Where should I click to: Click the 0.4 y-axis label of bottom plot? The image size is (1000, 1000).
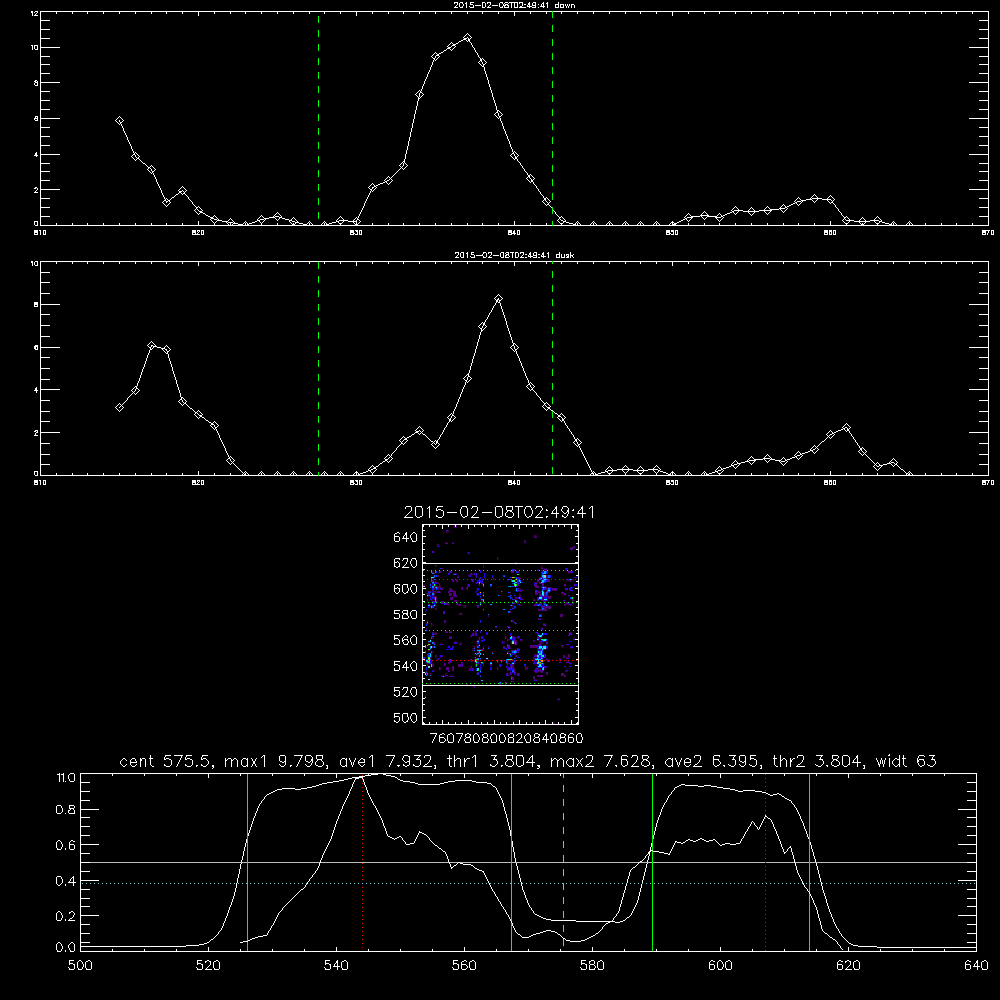click(66, 881)
